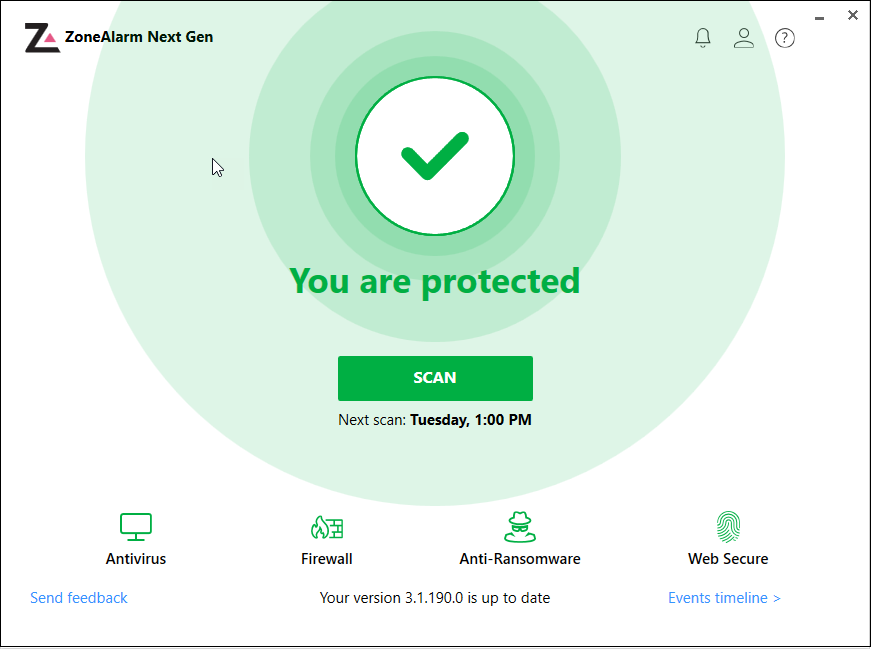Viewport: 871px width, 649px height.
Task: Select the Firewall label
Action: (327, 558)
